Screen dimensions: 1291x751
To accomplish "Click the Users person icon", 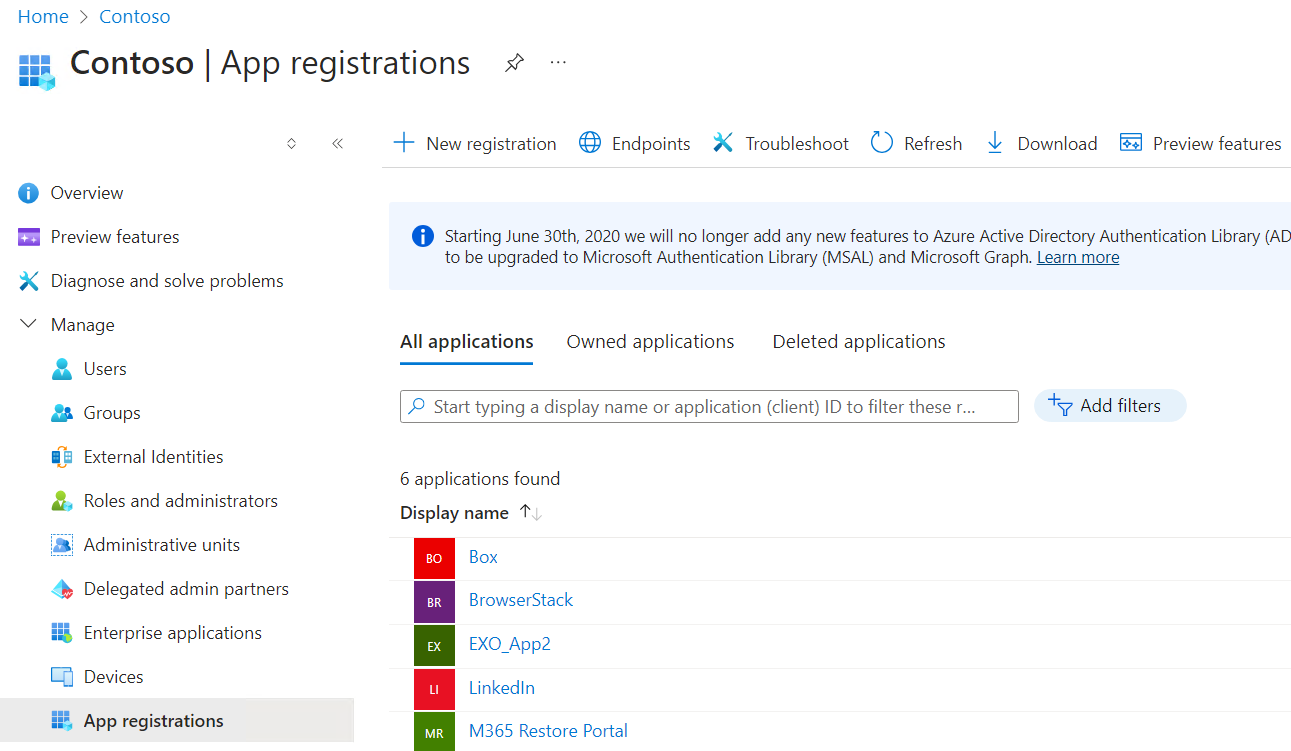I will point(62,369).
